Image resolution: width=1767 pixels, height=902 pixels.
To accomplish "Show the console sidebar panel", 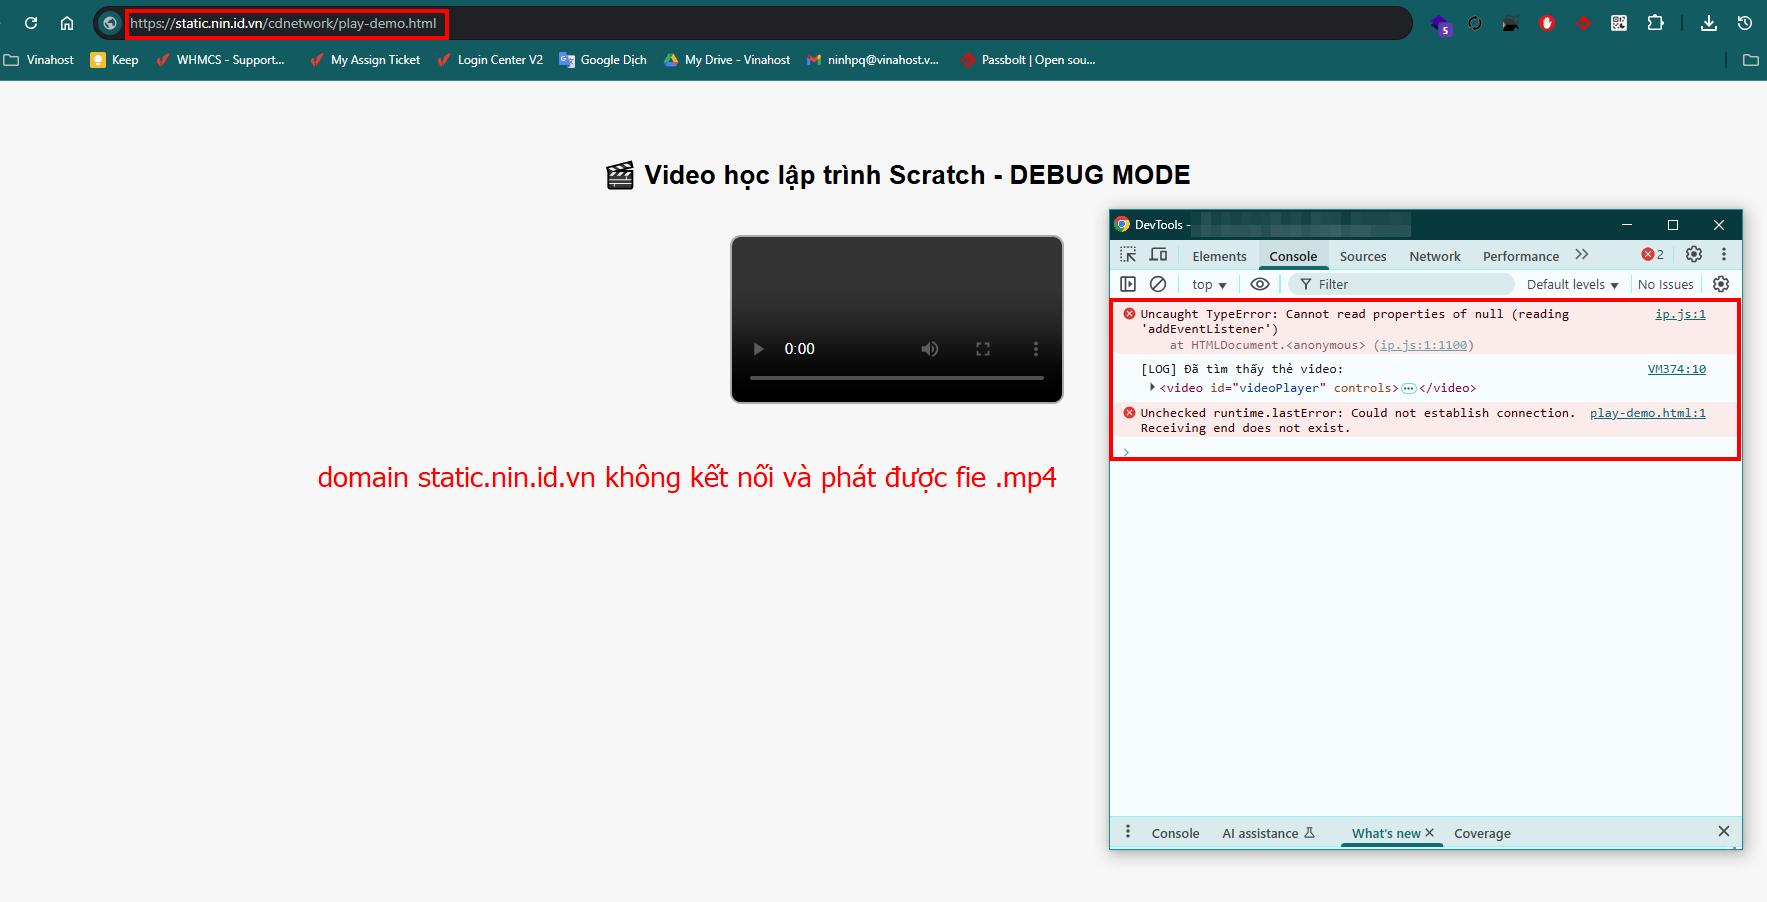I will tap(1128, 284).
